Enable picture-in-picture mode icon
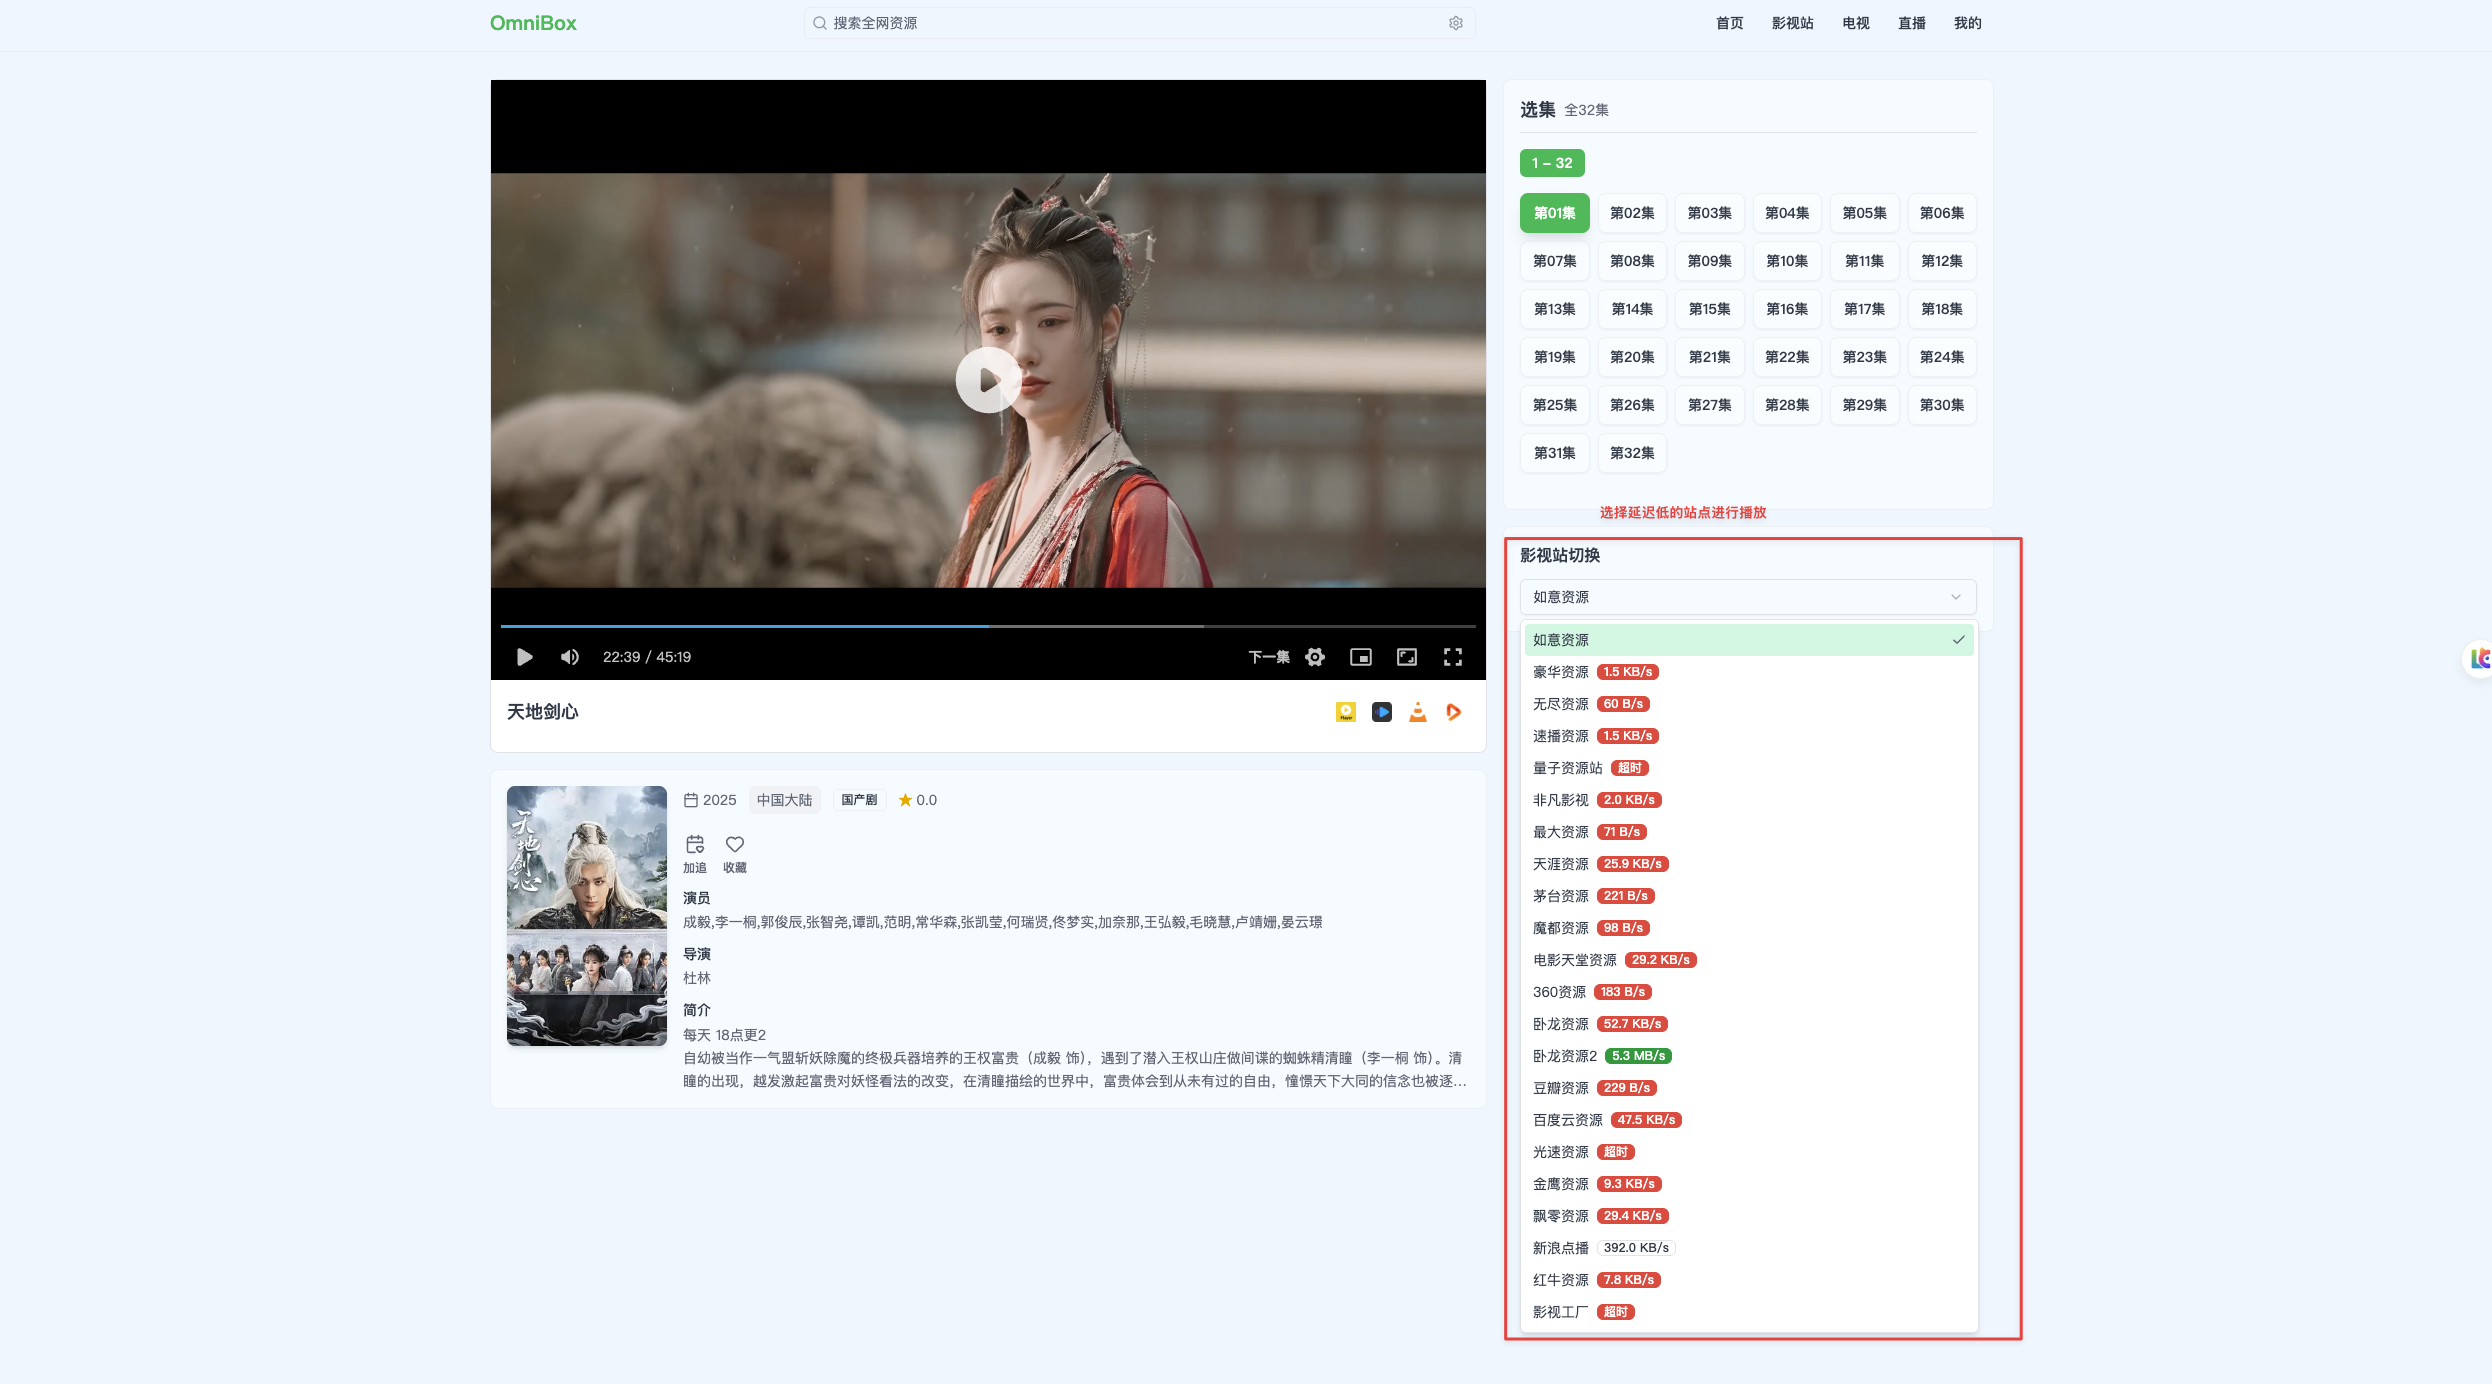2492x1384 pixels. coord(1361,657)
